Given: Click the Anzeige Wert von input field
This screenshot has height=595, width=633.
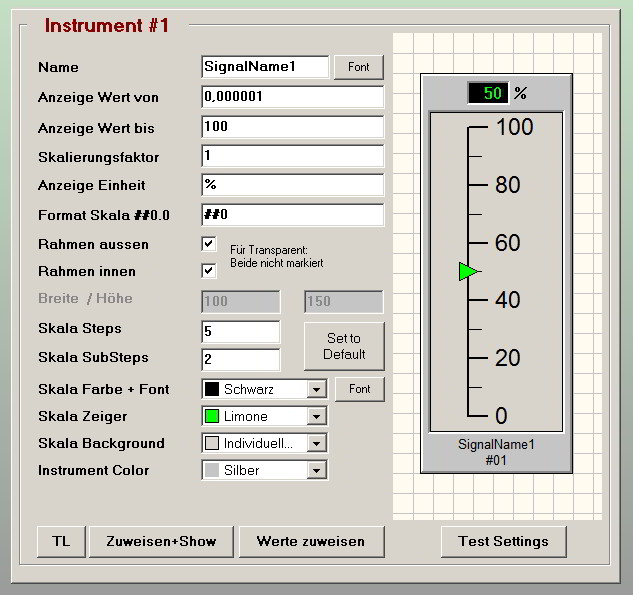Looking at the screenshot, I should pyautogui.click(x=292, y=96).
